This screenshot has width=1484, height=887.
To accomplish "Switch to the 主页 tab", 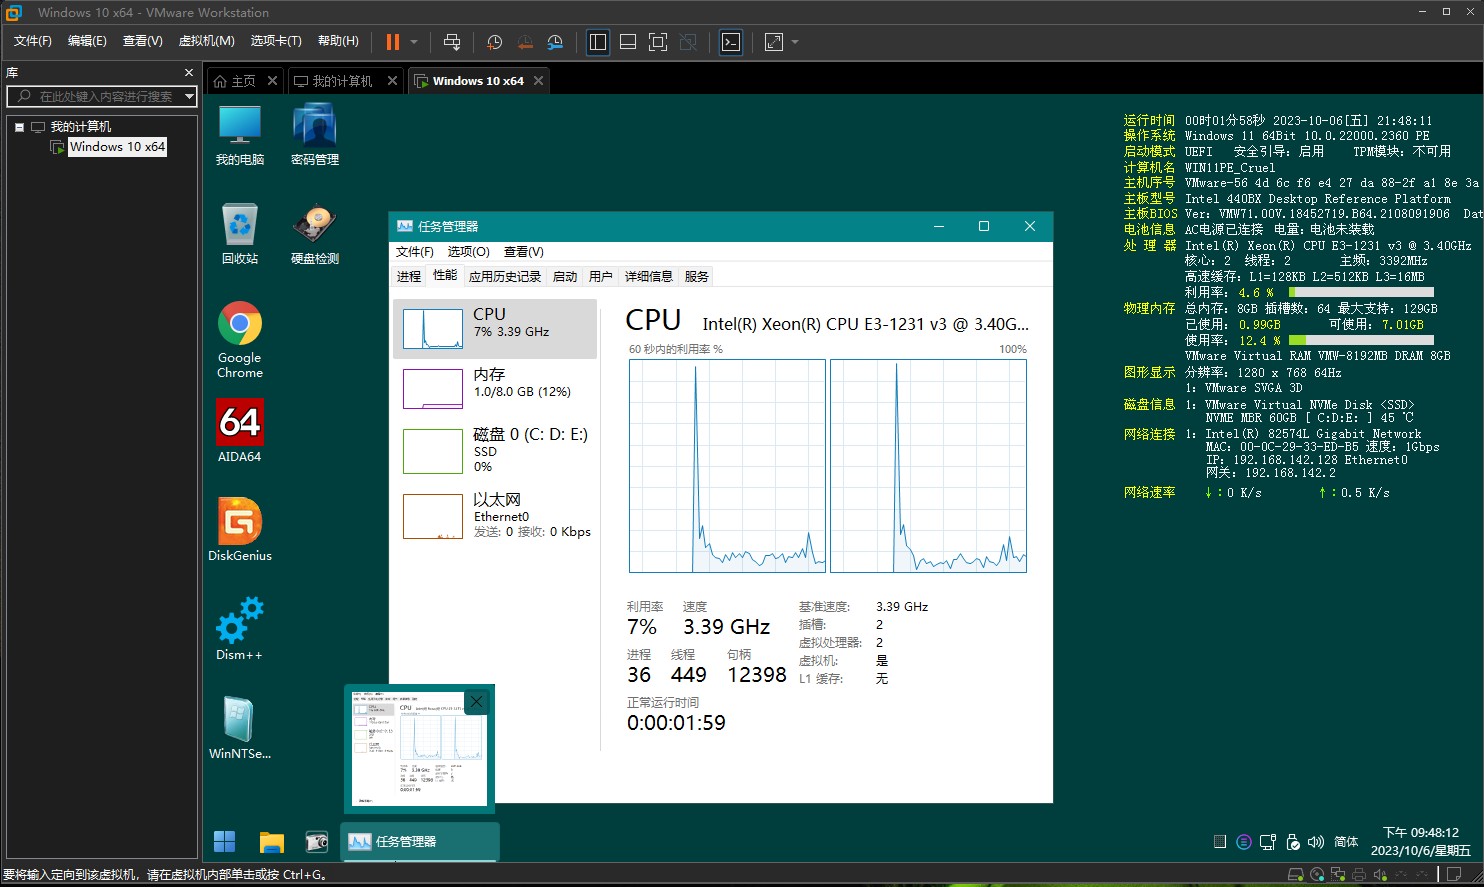I will tap(245, 81).
